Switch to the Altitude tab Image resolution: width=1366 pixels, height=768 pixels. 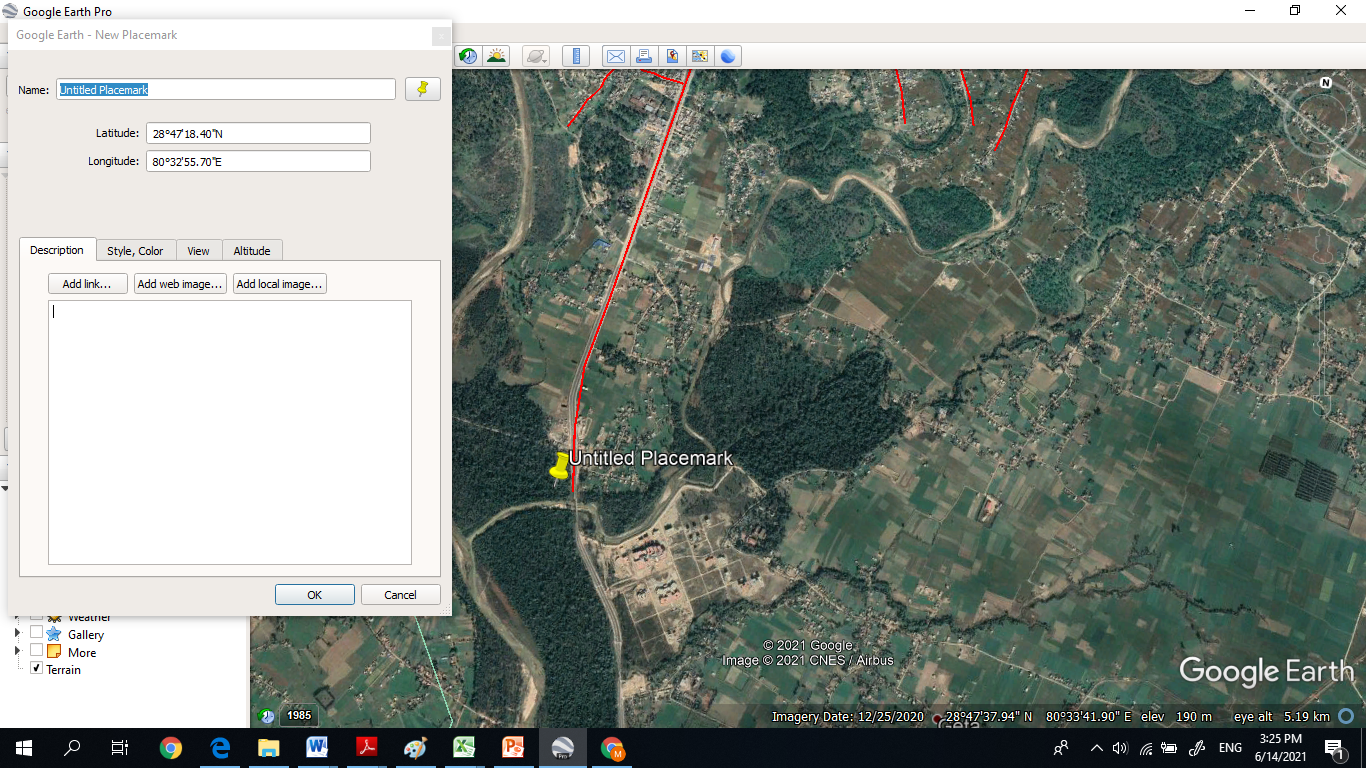coord(252,251)
